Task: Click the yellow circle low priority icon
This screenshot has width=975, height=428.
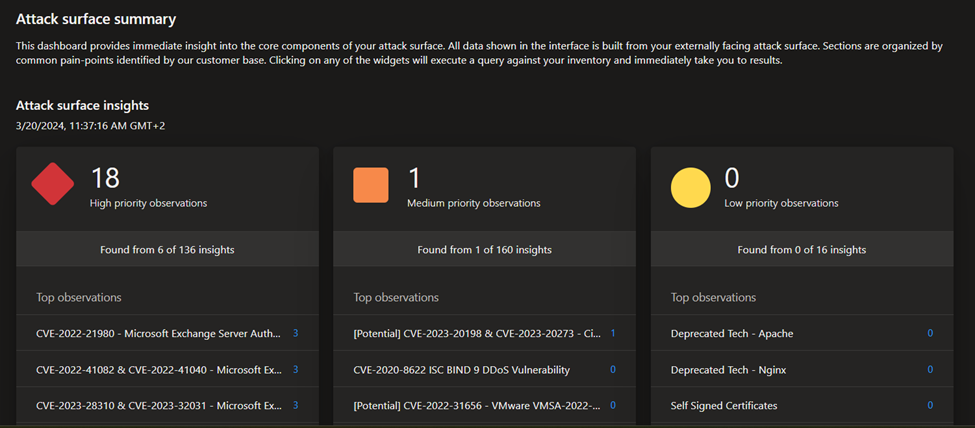Action: pos(690,187)
